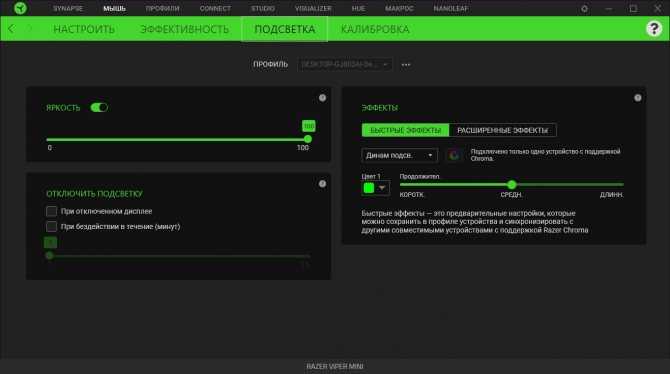670x374 pixels.
Task: Enable При бездействии в течение checkbox
Action: point(51,227)
